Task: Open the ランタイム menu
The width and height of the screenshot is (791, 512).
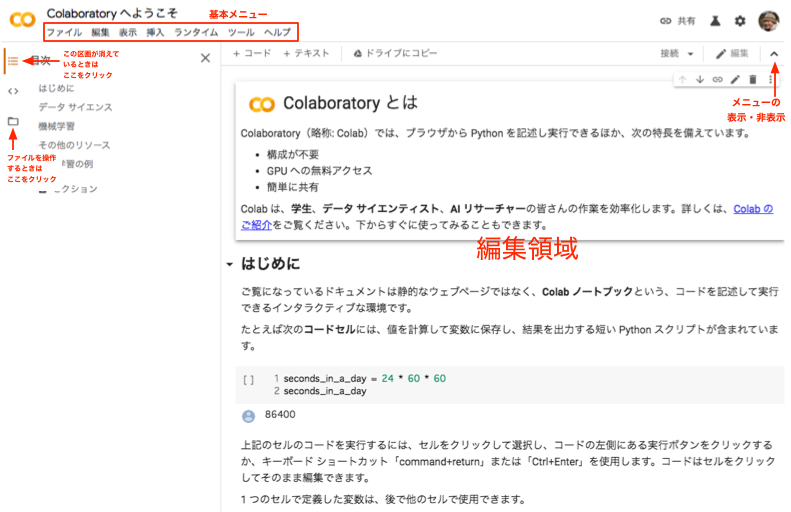Action: (196, 32)
